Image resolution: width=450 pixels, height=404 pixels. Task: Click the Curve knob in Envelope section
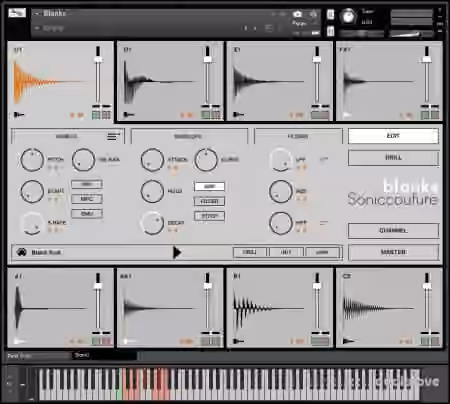(x=206, y=160)
